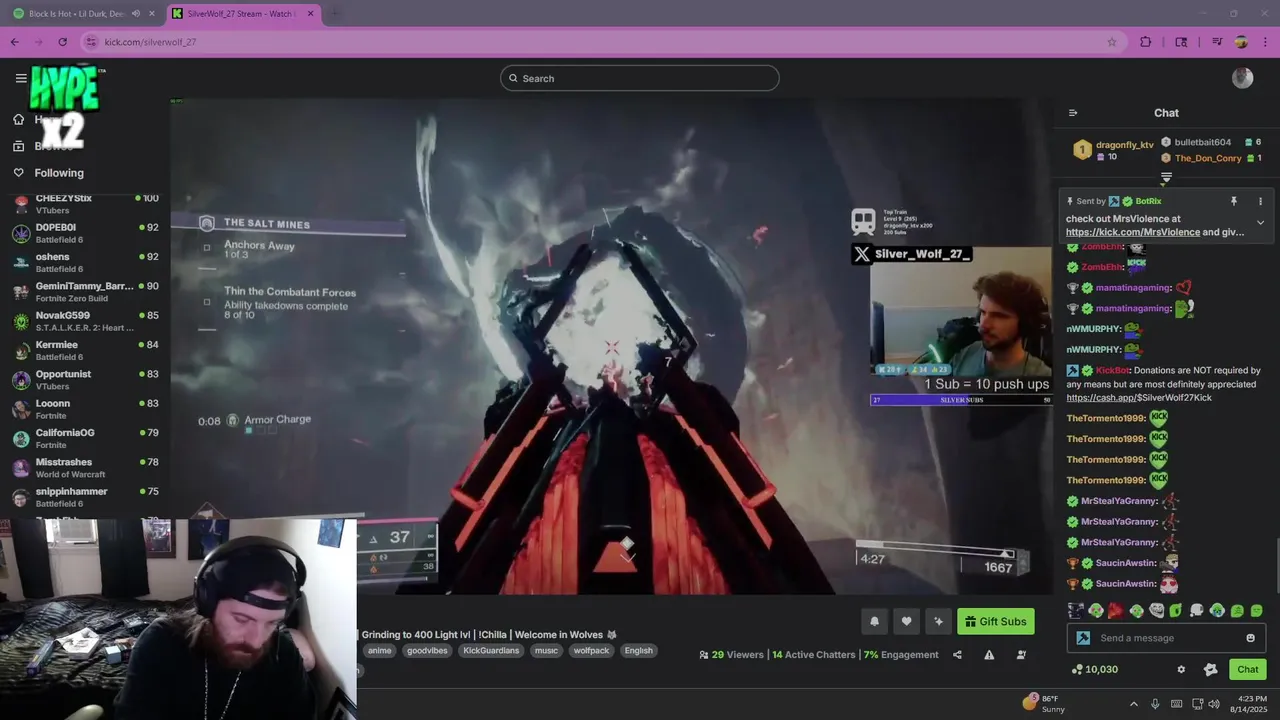
Task: Select the SilverWolf_27 Stream browser tab
Action: click(x=240, y=14)
